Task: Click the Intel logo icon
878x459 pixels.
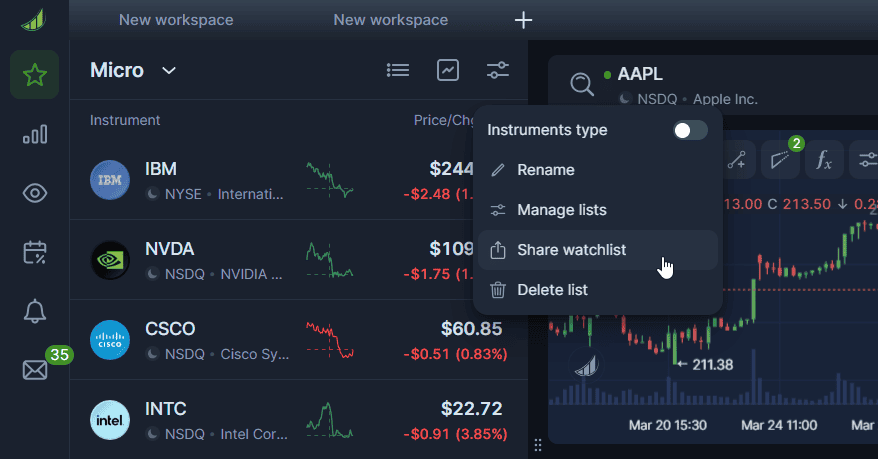Action: pyautogui.click(x=110, y=420)
